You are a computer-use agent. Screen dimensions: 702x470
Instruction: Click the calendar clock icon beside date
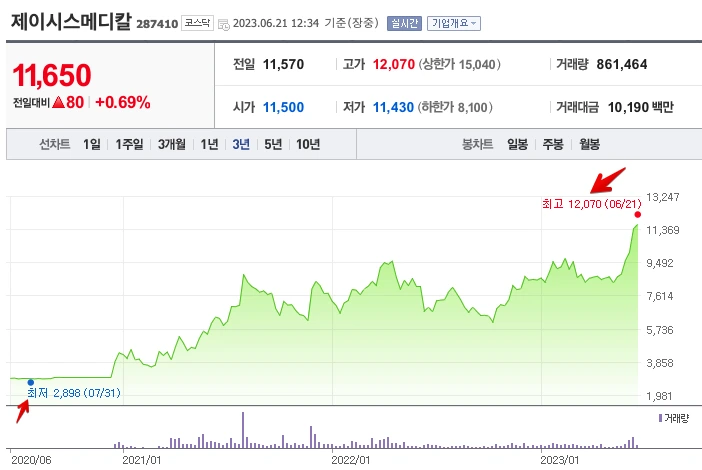pyautogui.click(x=223, y=25)
